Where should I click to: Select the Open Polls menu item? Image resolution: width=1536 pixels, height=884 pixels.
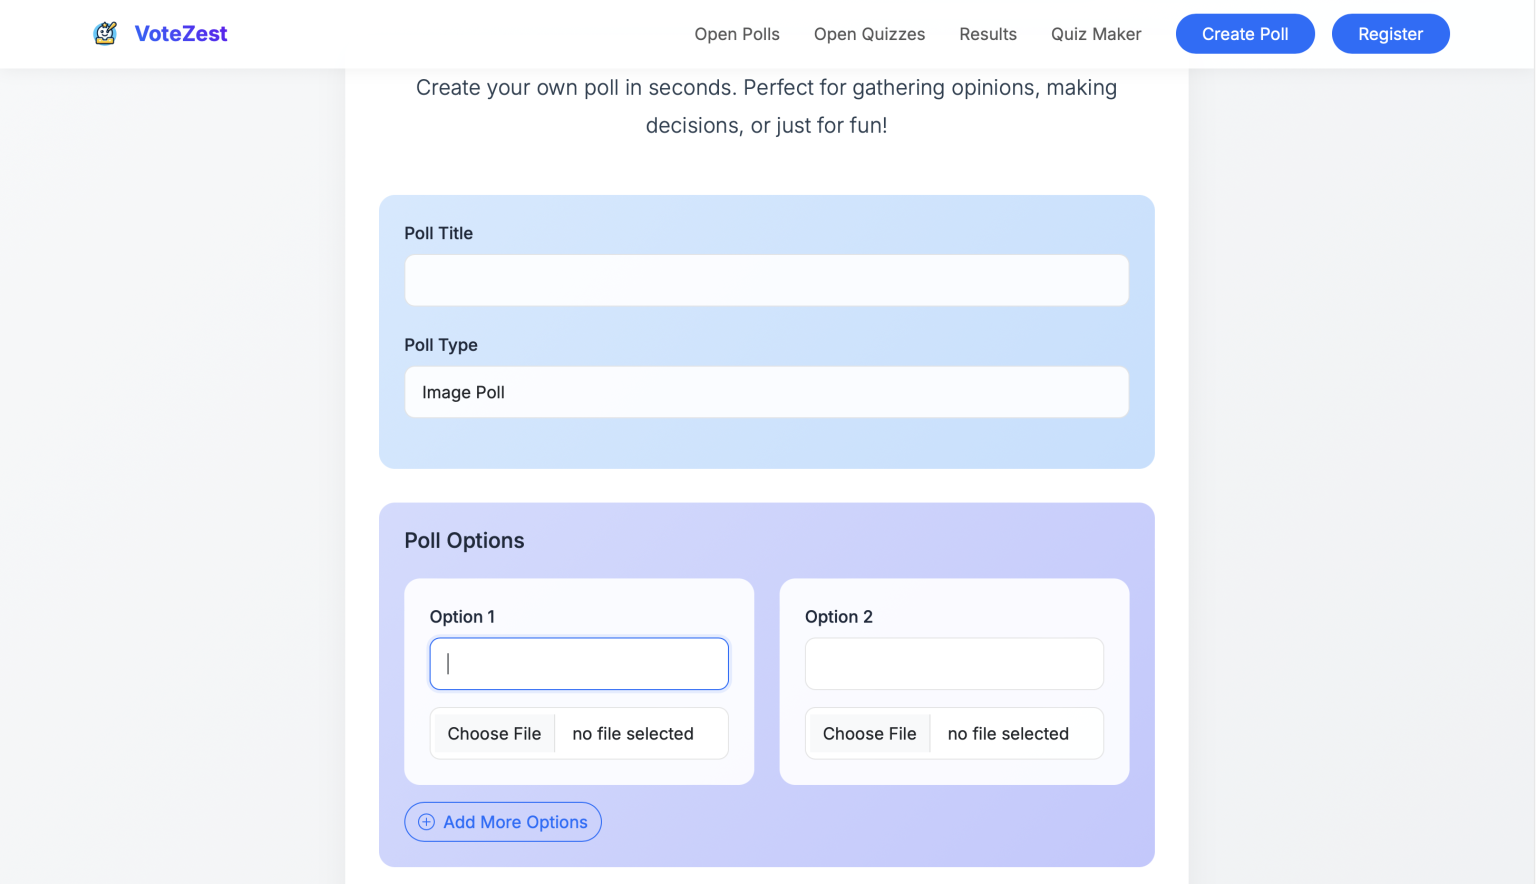[737, 33]
